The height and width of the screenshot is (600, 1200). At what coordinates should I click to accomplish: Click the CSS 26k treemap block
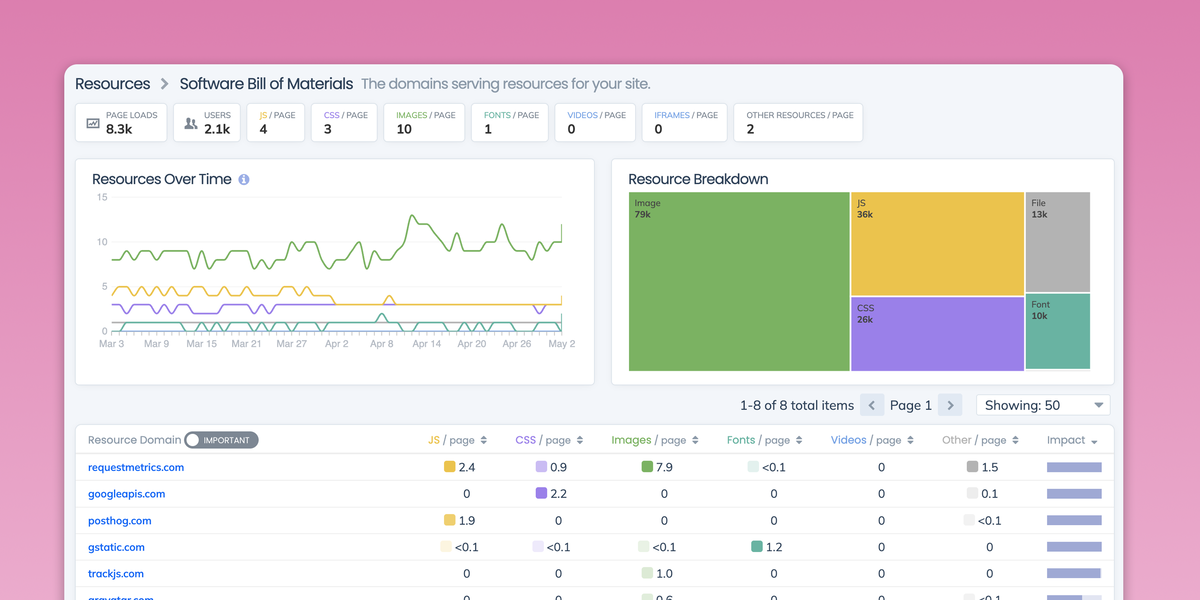(x=938, y=334)
